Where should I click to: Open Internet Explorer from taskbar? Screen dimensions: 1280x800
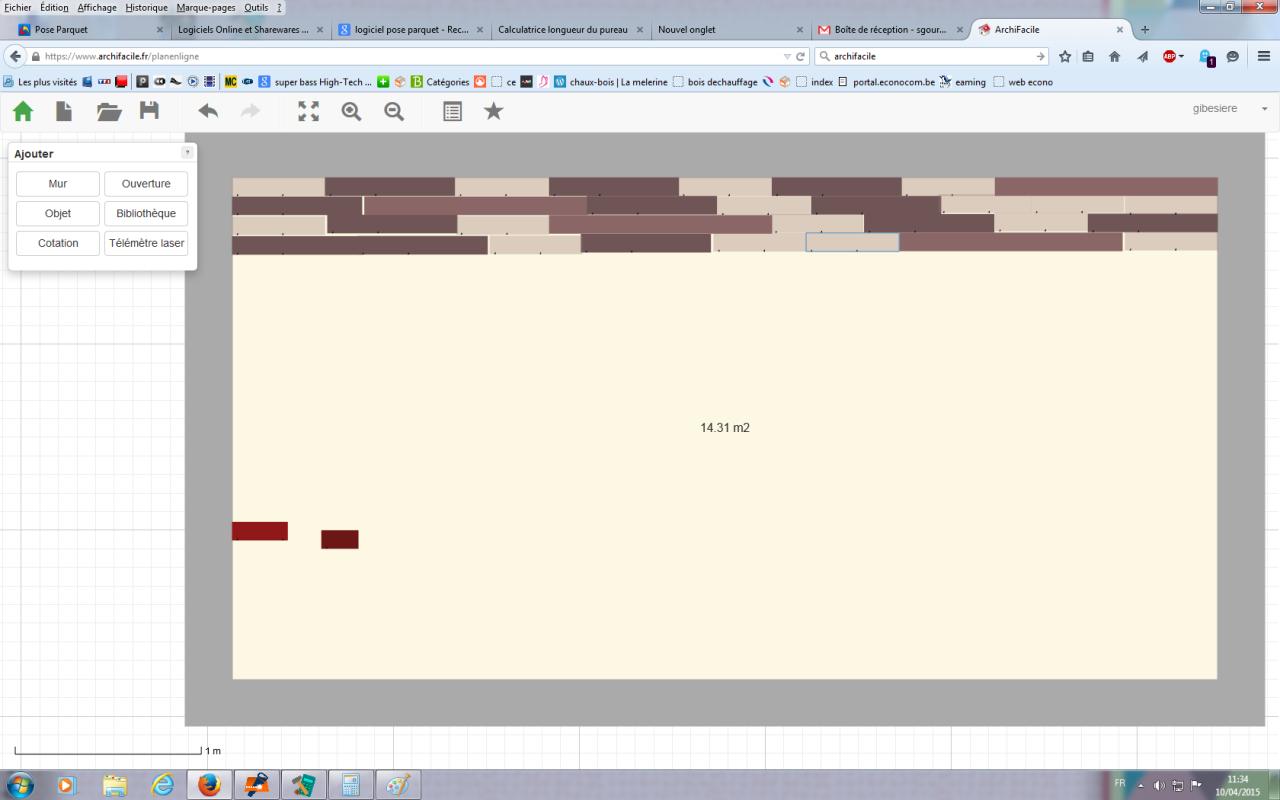coord(162,785)
